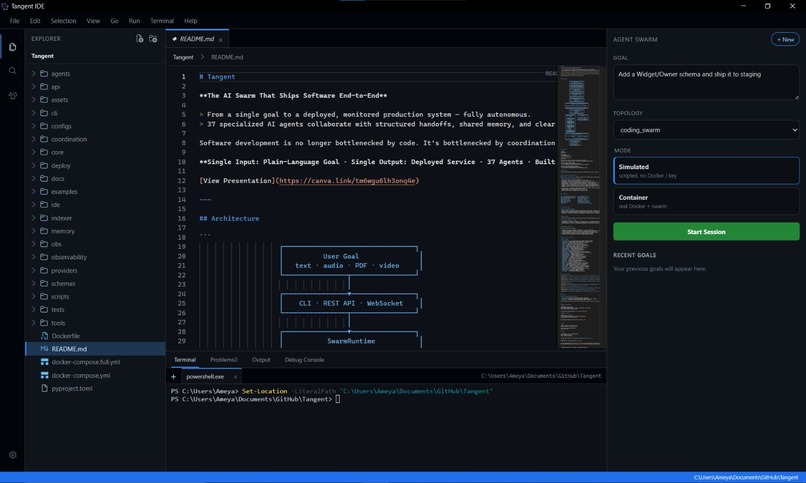Click the pyproject.toml file icon
The width and height of the screenshot is (806, 483).
click(x=44, y=388)
